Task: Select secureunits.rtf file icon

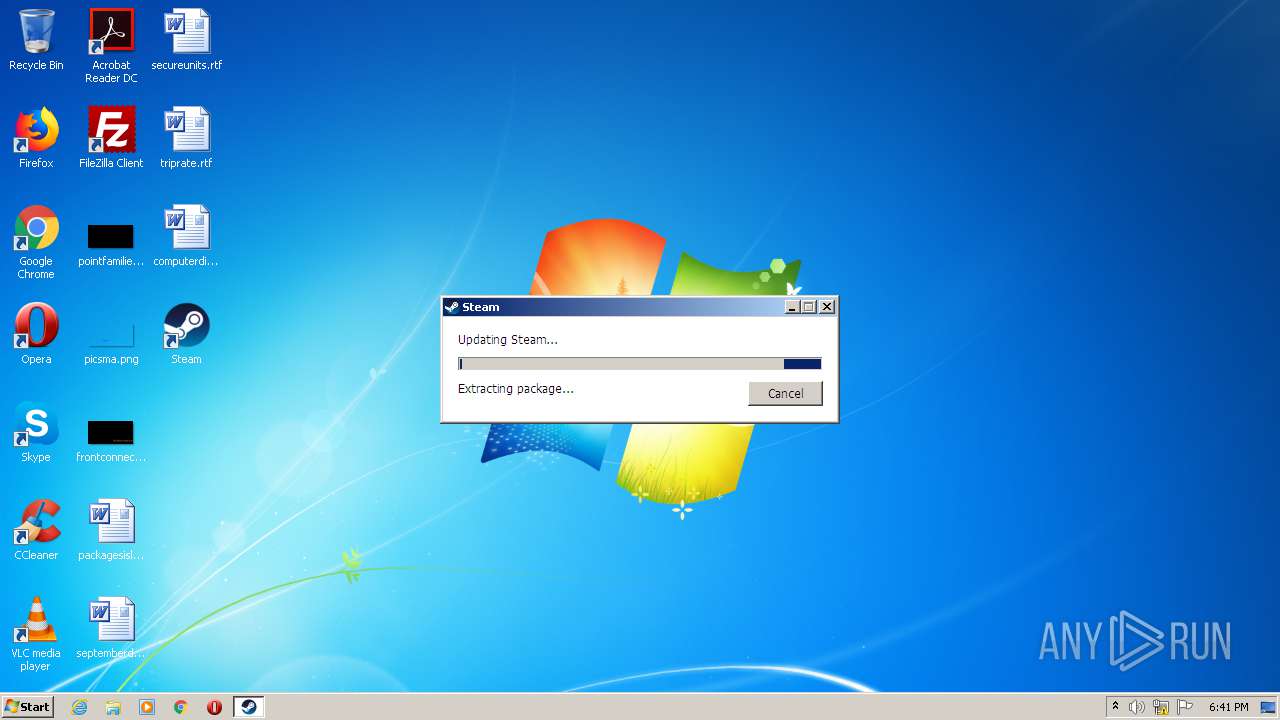Action: (x=187, y=40)
